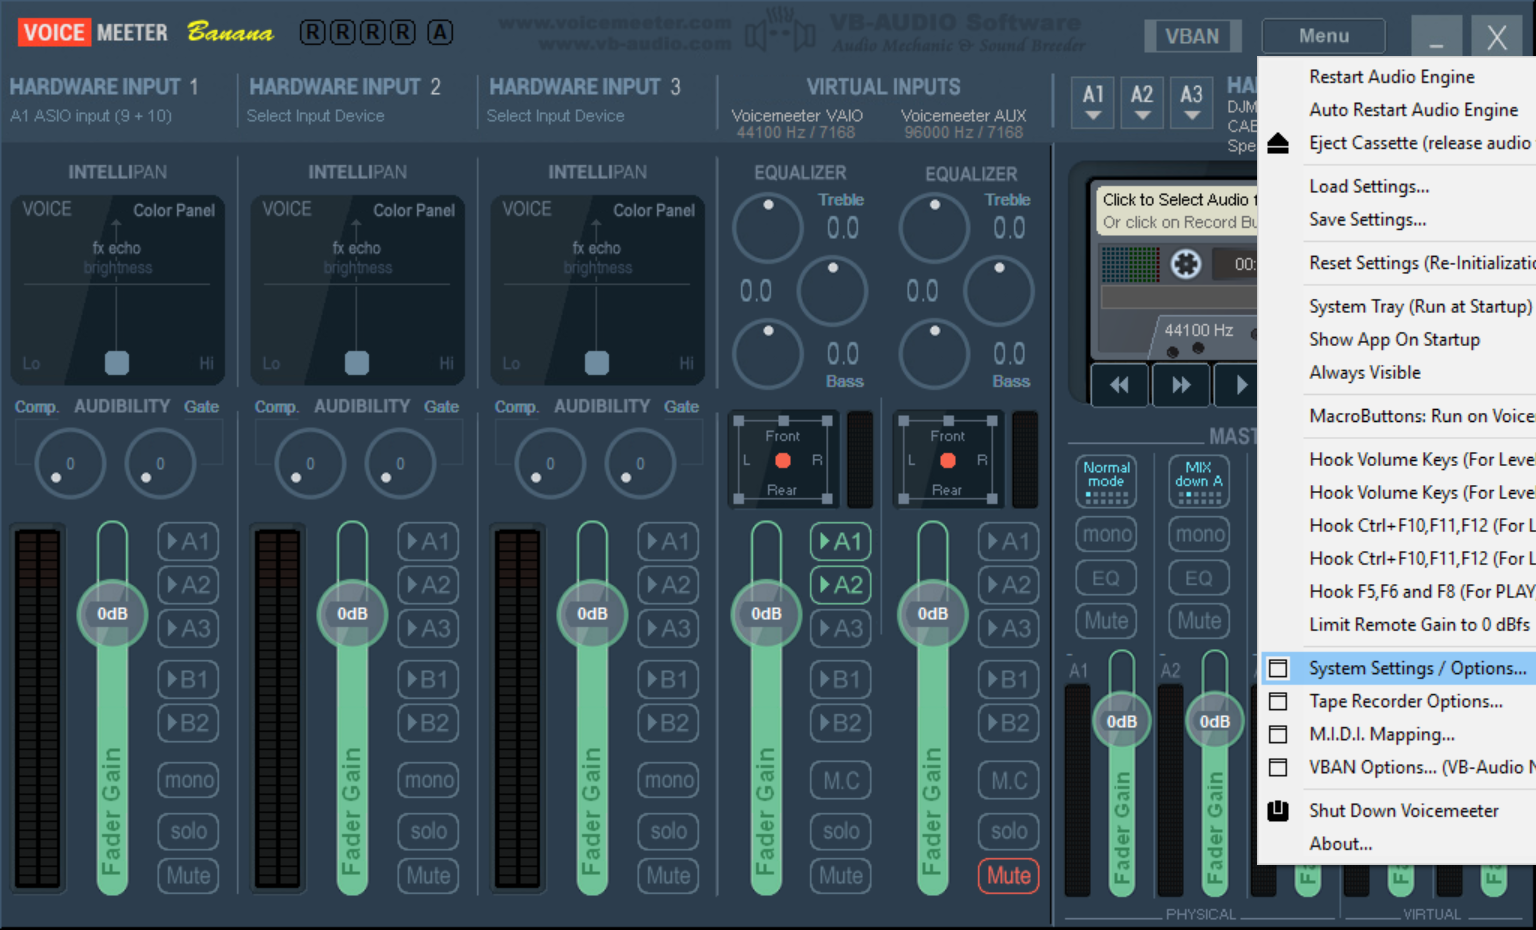The width and height of the screenshot is (1536, 930).
Task: Click the Normal mode button on the A1 bus
Action: coord(1106,481)
